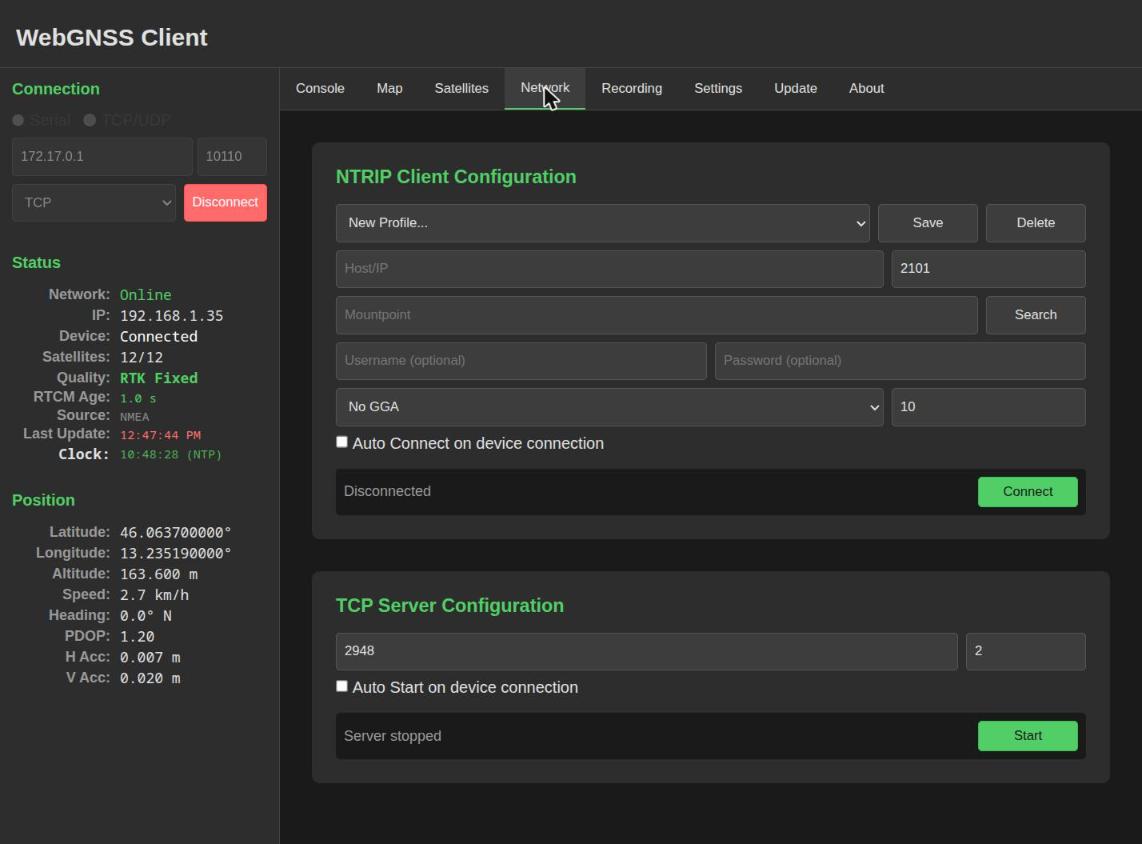Click the TCP server field showing 2
The height and width of the screenshot is (844, 1142).
(x=1025, y=651)
